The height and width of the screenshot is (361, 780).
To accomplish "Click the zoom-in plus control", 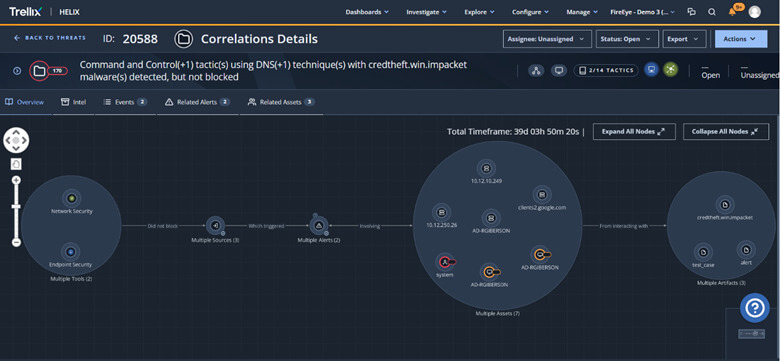I will 16,180.
